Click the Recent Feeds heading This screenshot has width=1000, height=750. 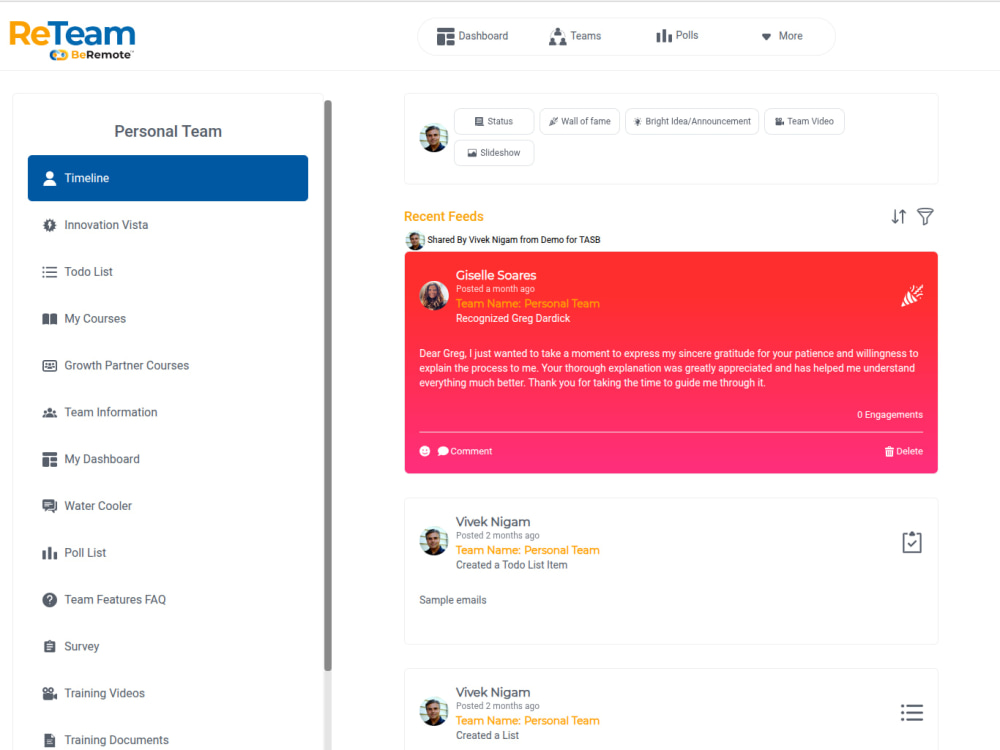point(444,216)
